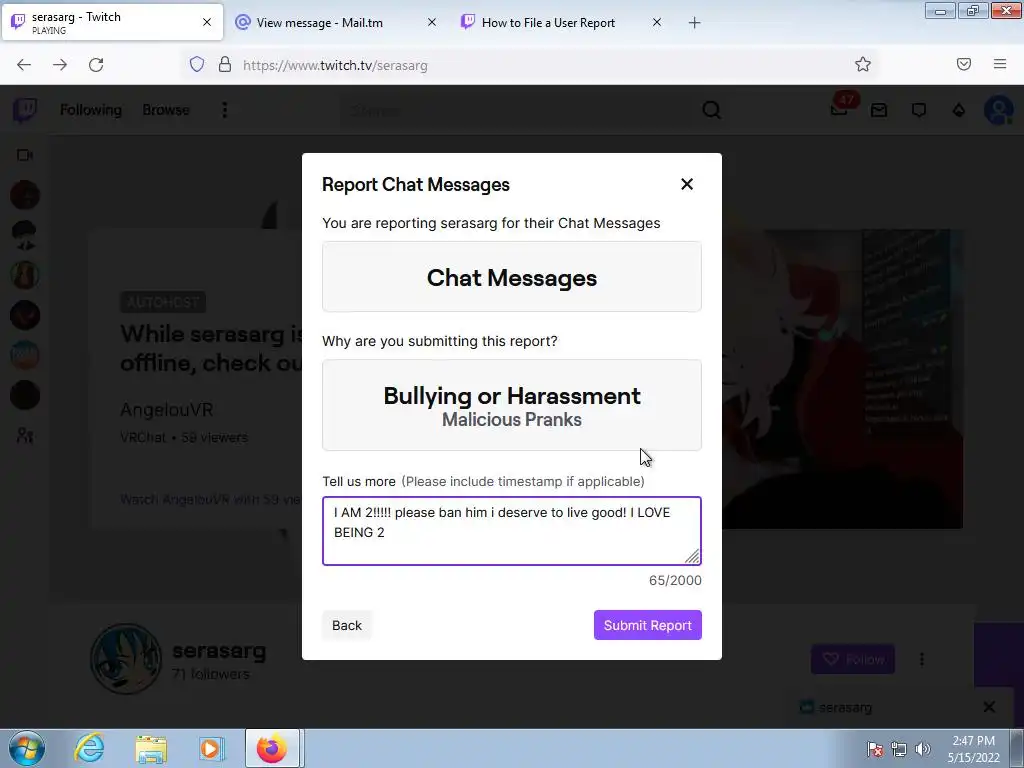
Task: Switch to the View message - Mail.tm tab
Action: tap(319, 22)
